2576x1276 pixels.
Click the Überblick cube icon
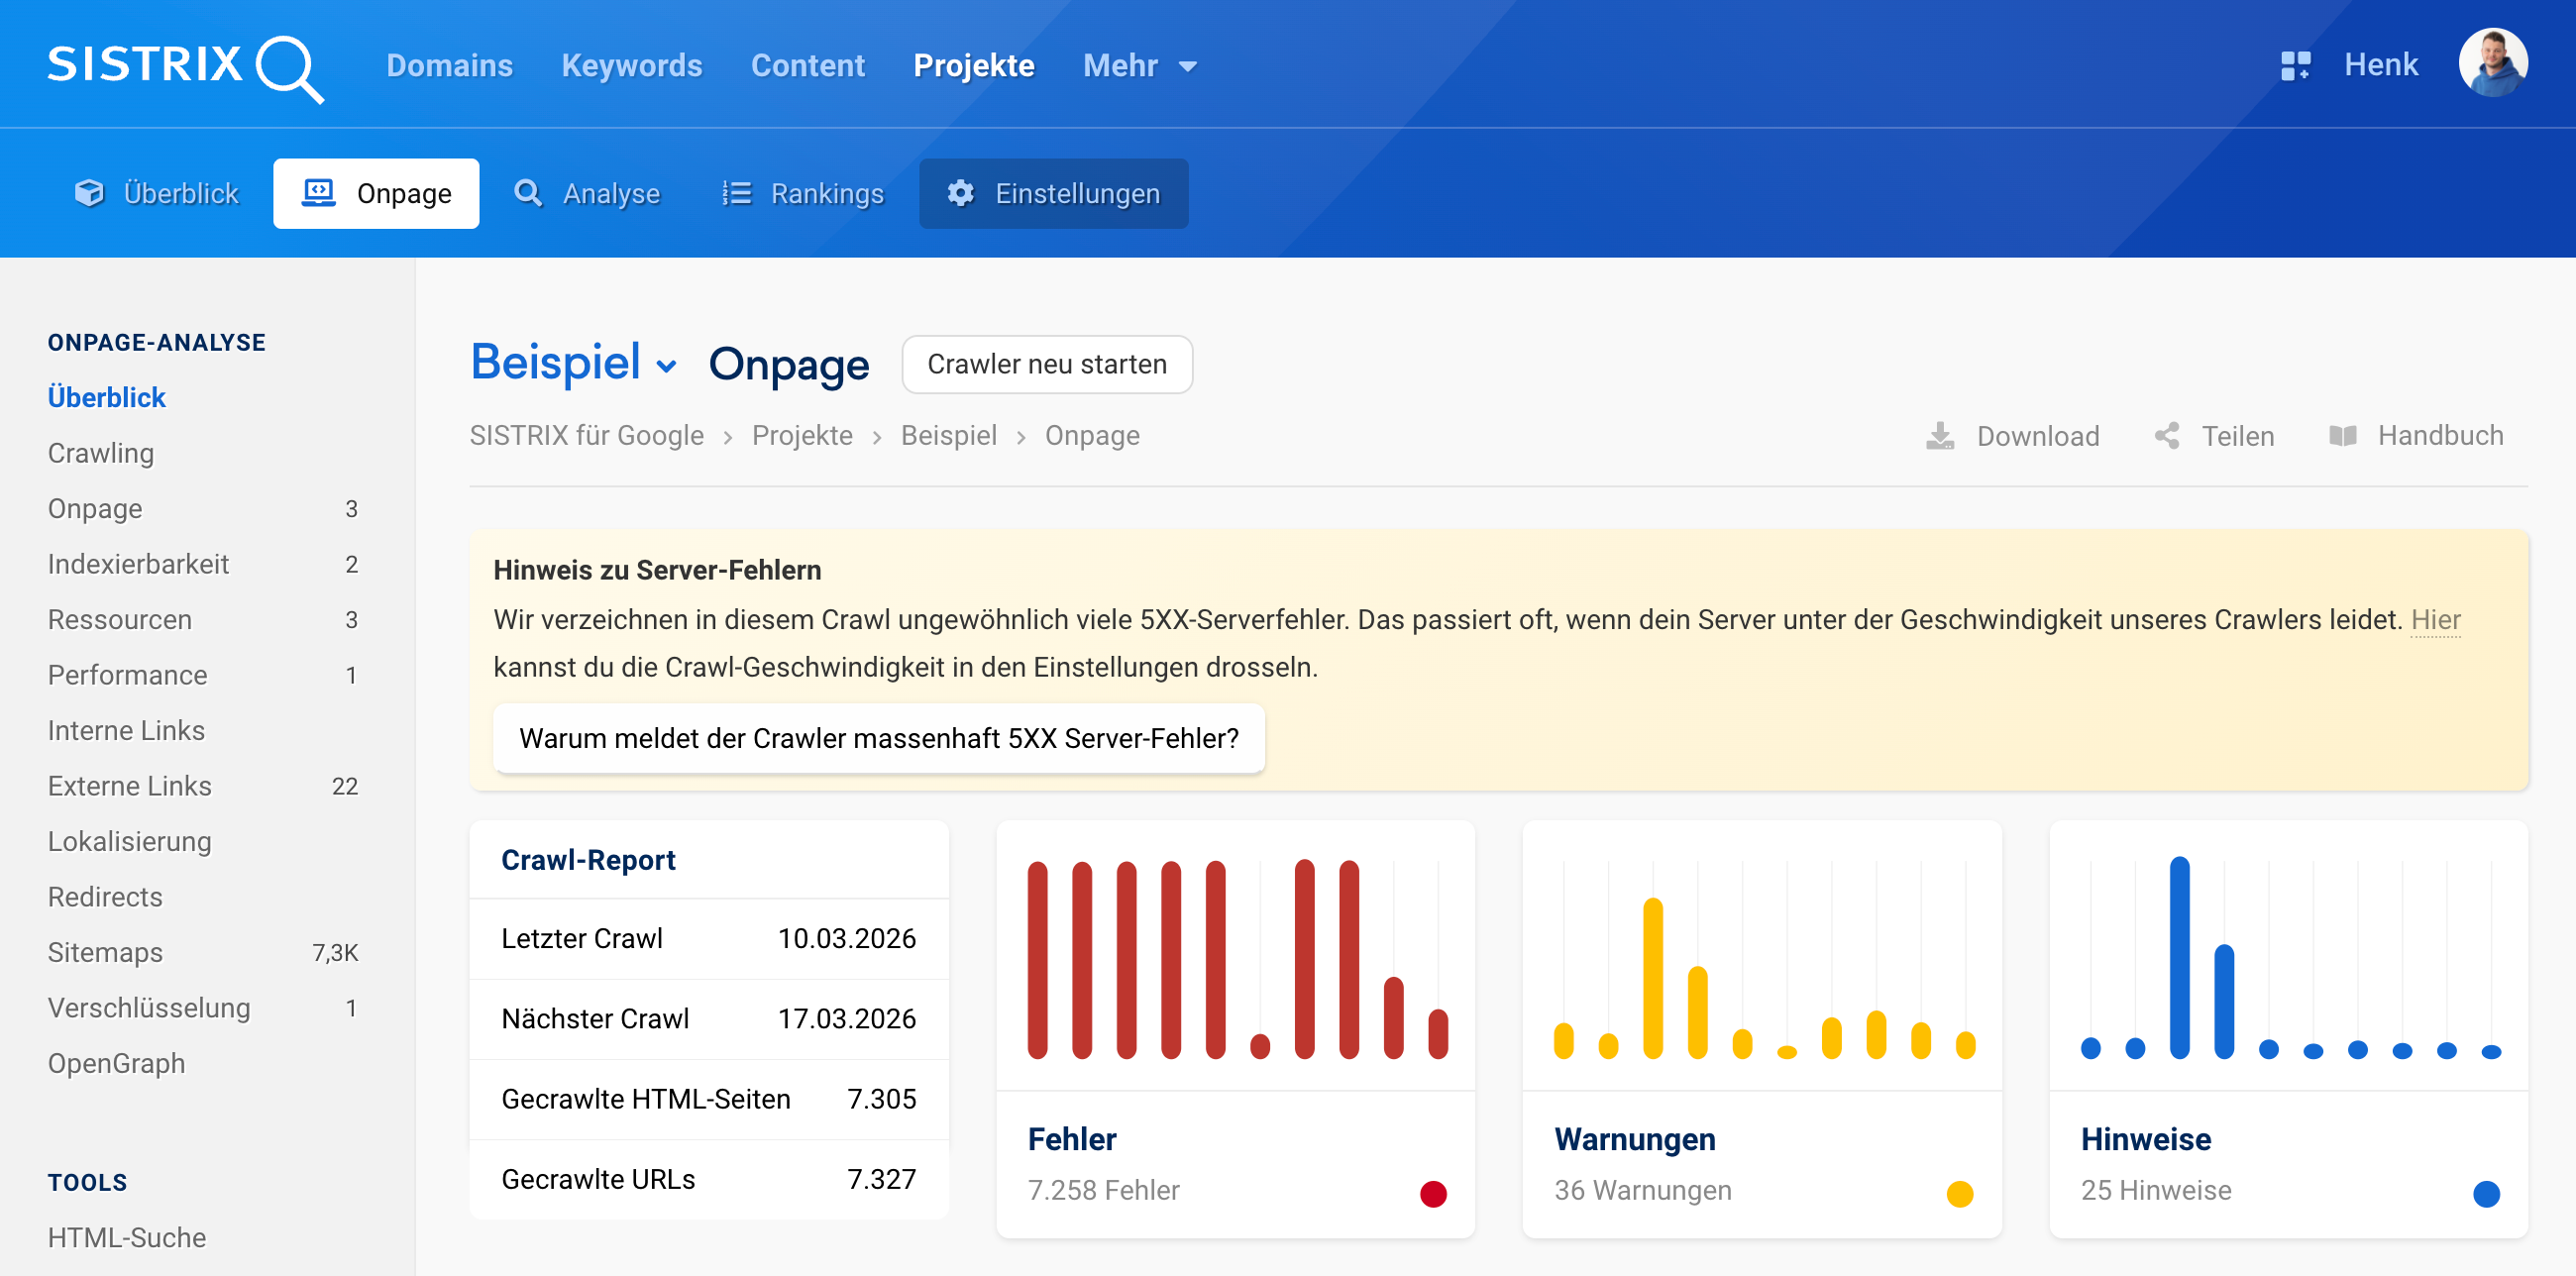(x=89, y=192)
